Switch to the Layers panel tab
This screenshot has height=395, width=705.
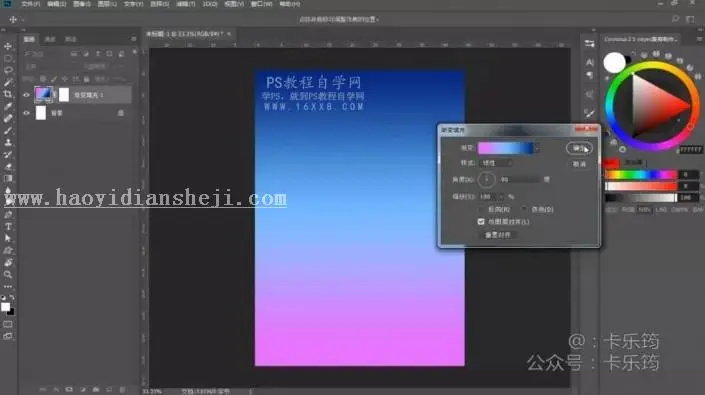[x=29, y=40]
